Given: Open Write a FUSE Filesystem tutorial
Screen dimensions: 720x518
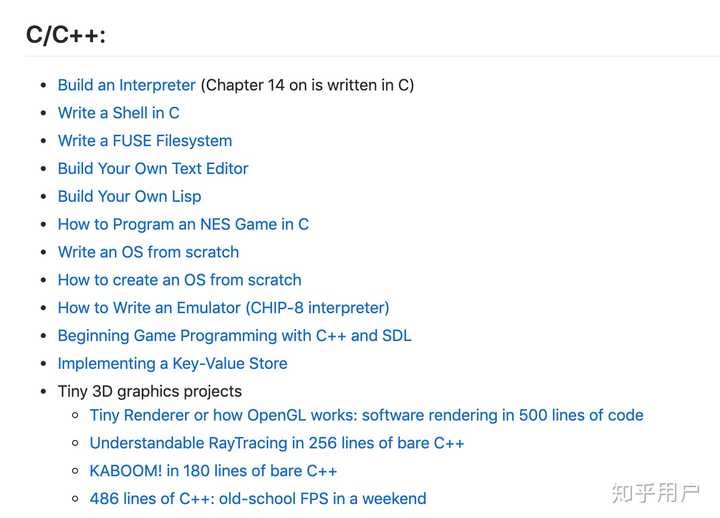Looking at the screenshot, I should pyautogui.click(x=144, y=141).
